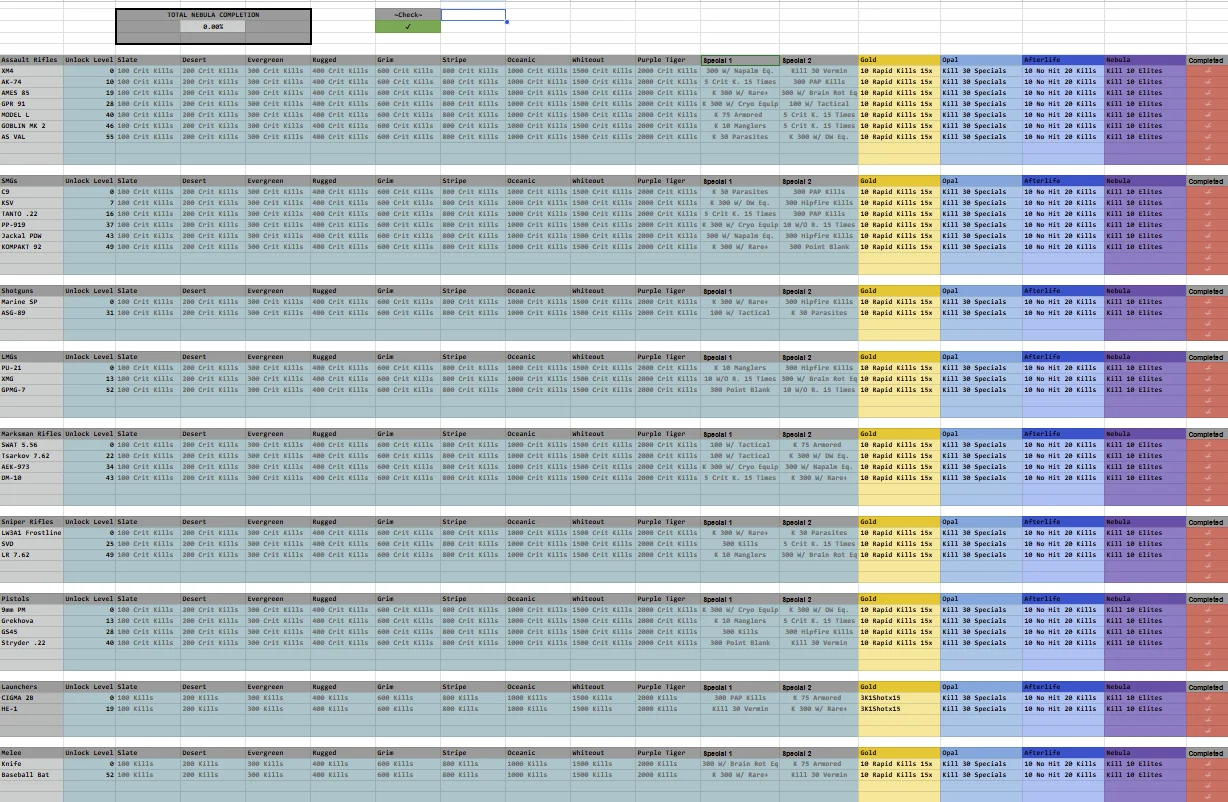Select the Gold challenge cell for CIGMA 2B
The height and width of the screenshot is (802, 1228).
tap(899, 698)
